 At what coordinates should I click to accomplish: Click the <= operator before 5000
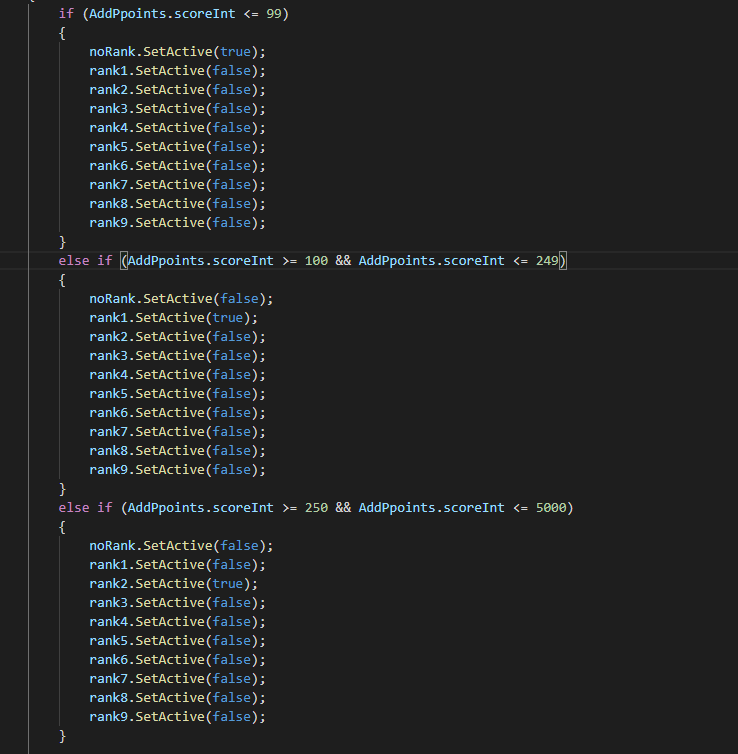(x=520, y=507)
